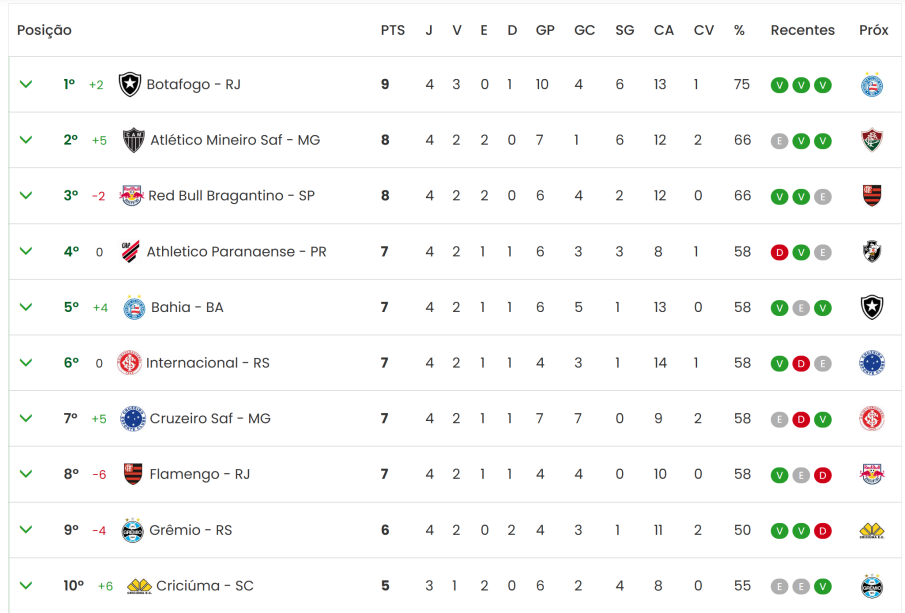Open the Grêmio - RS team link
This screenshot has width=905, height=613.
coord(190,530)
